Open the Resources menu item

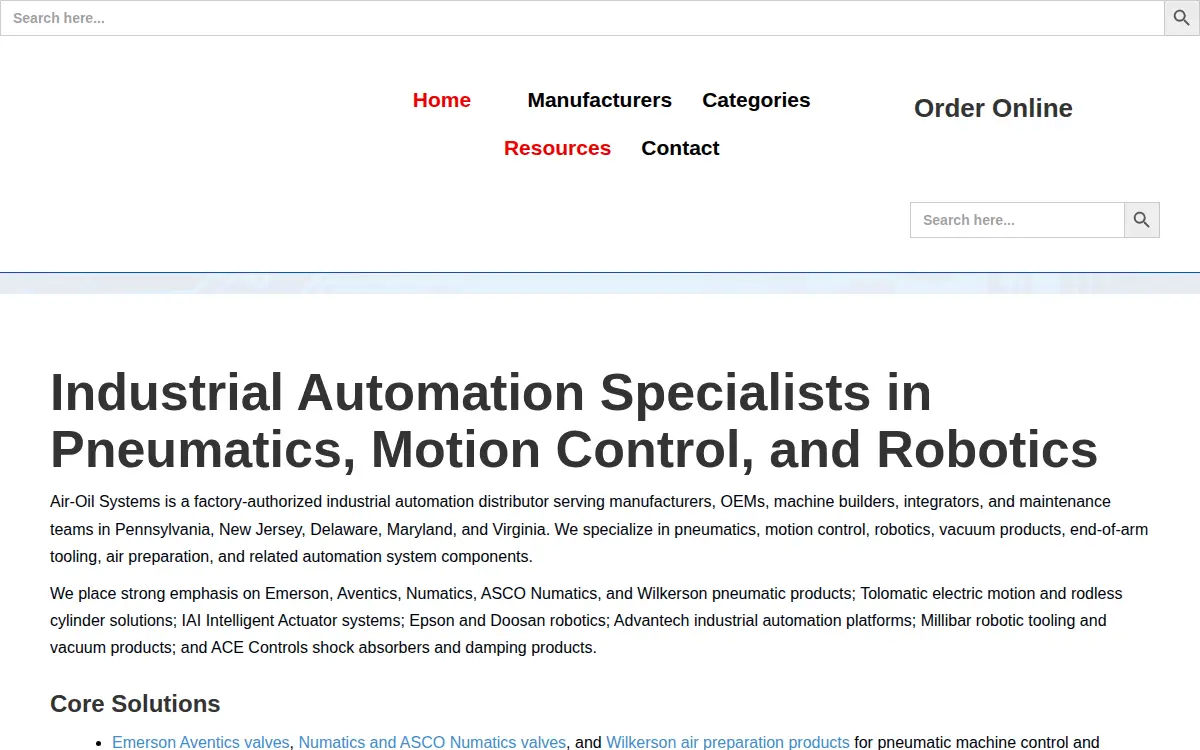(x=557, y=148)
